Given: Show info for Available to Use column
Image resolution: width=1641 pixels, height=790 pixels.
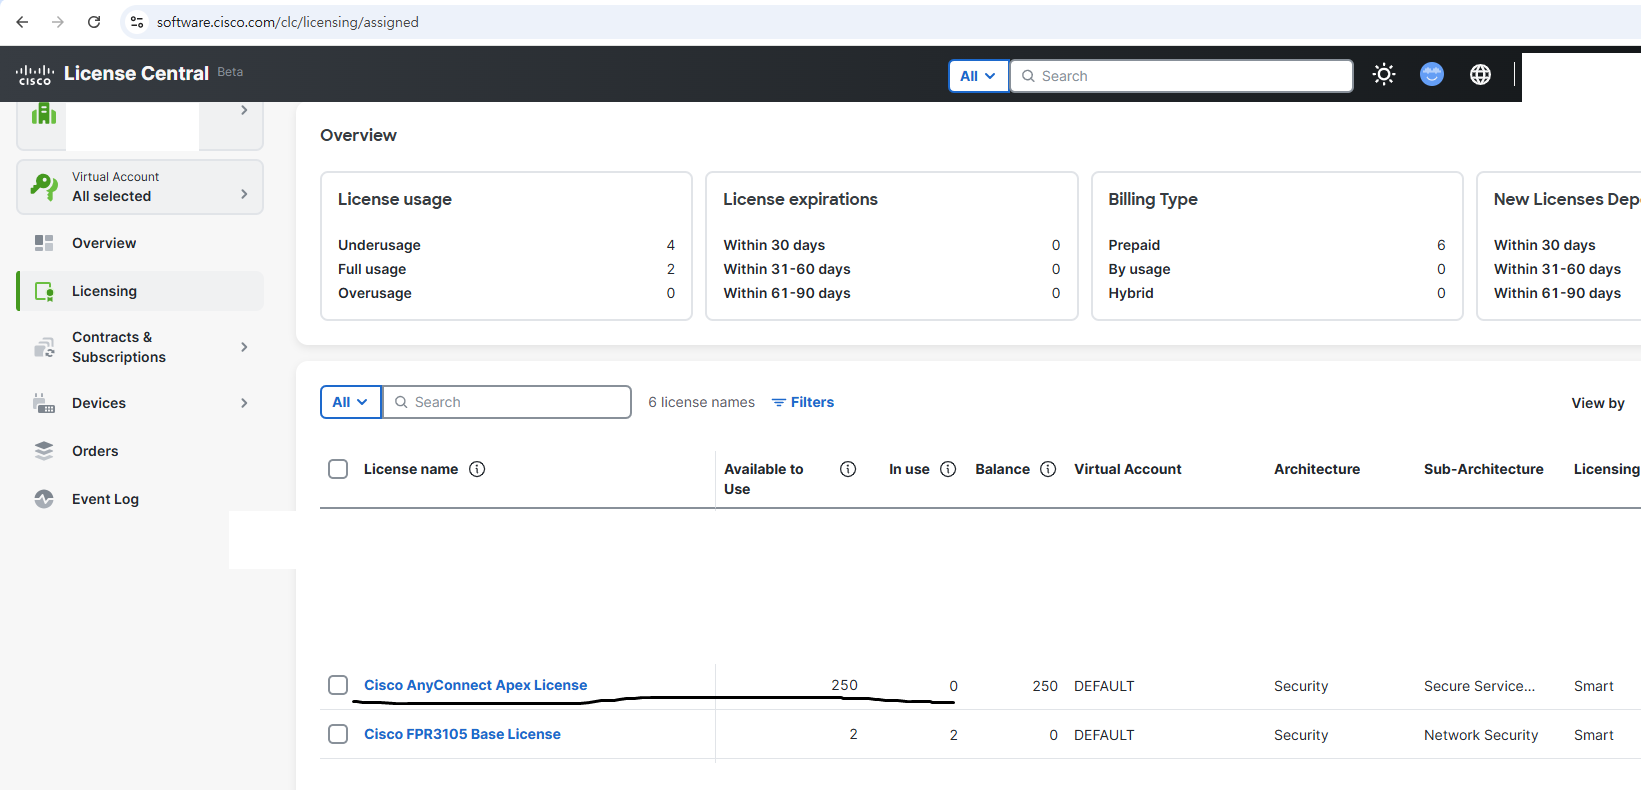Looking at the screenshot, I should point(848,469).
